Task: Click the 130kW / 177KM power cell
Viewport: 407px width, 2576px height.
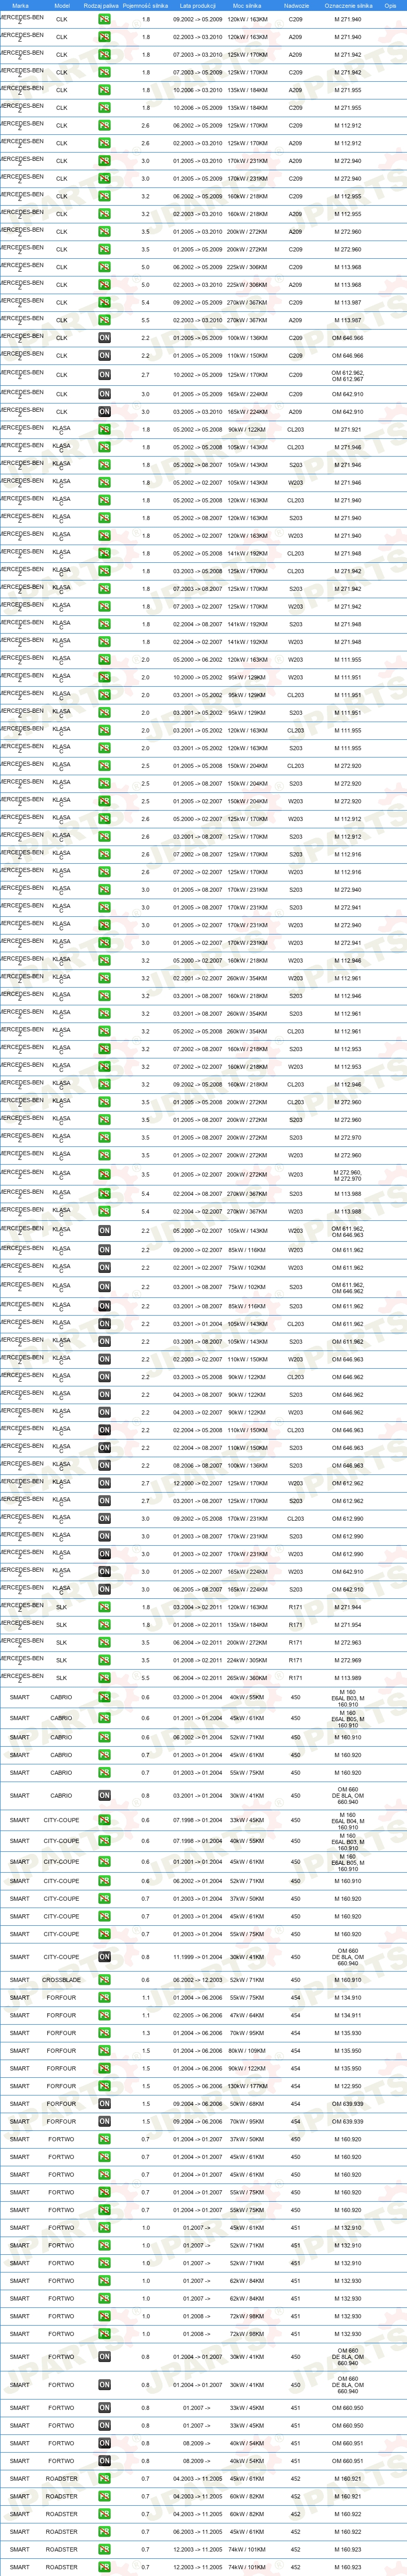Action: (x=247, y=2086)
